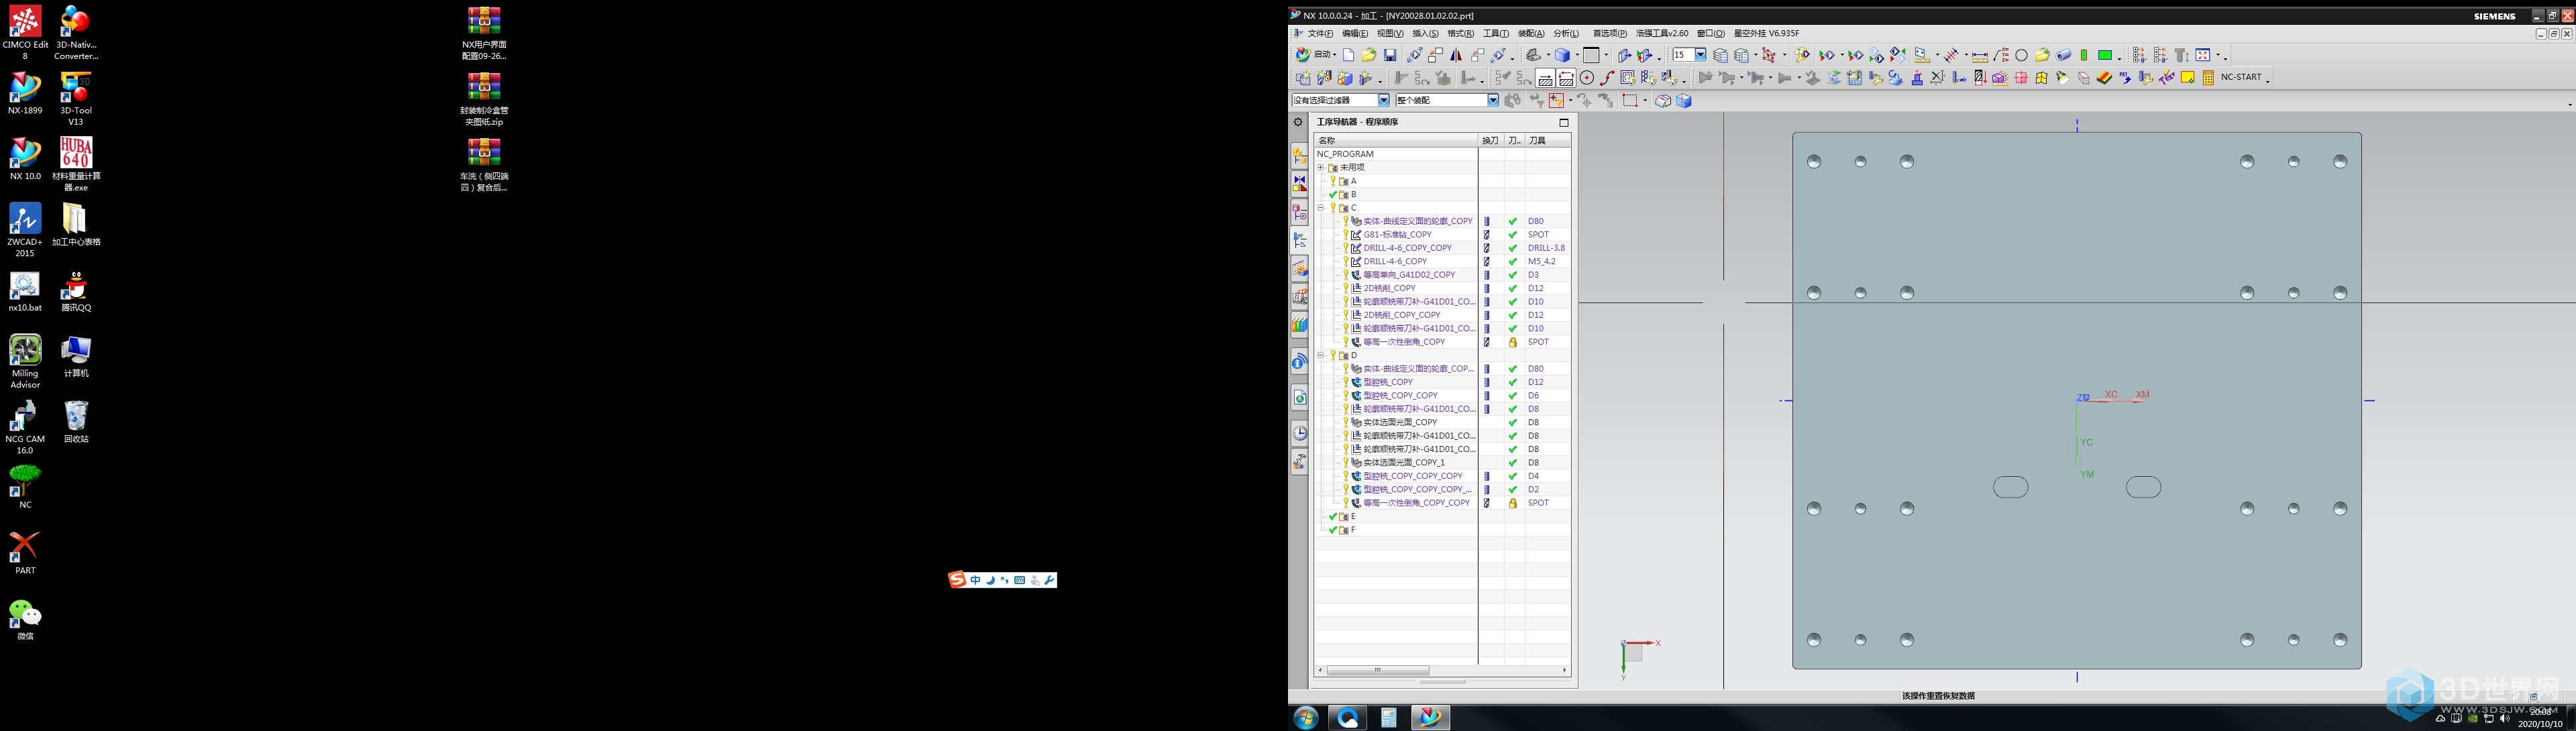Click the red circle point icon
Image resolution: width=2576 pixels, height=731 pixels.
[x=1587, y=78]
